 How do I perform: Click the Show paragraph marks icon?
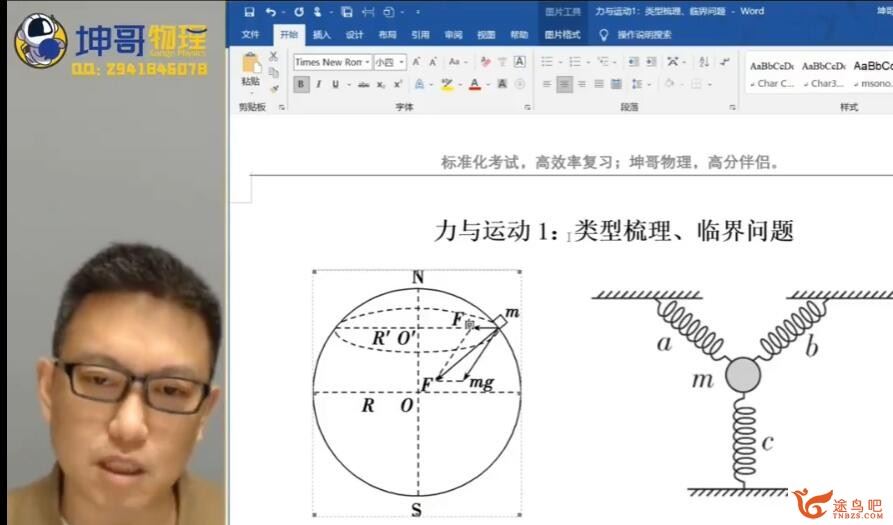click(725, 61)
